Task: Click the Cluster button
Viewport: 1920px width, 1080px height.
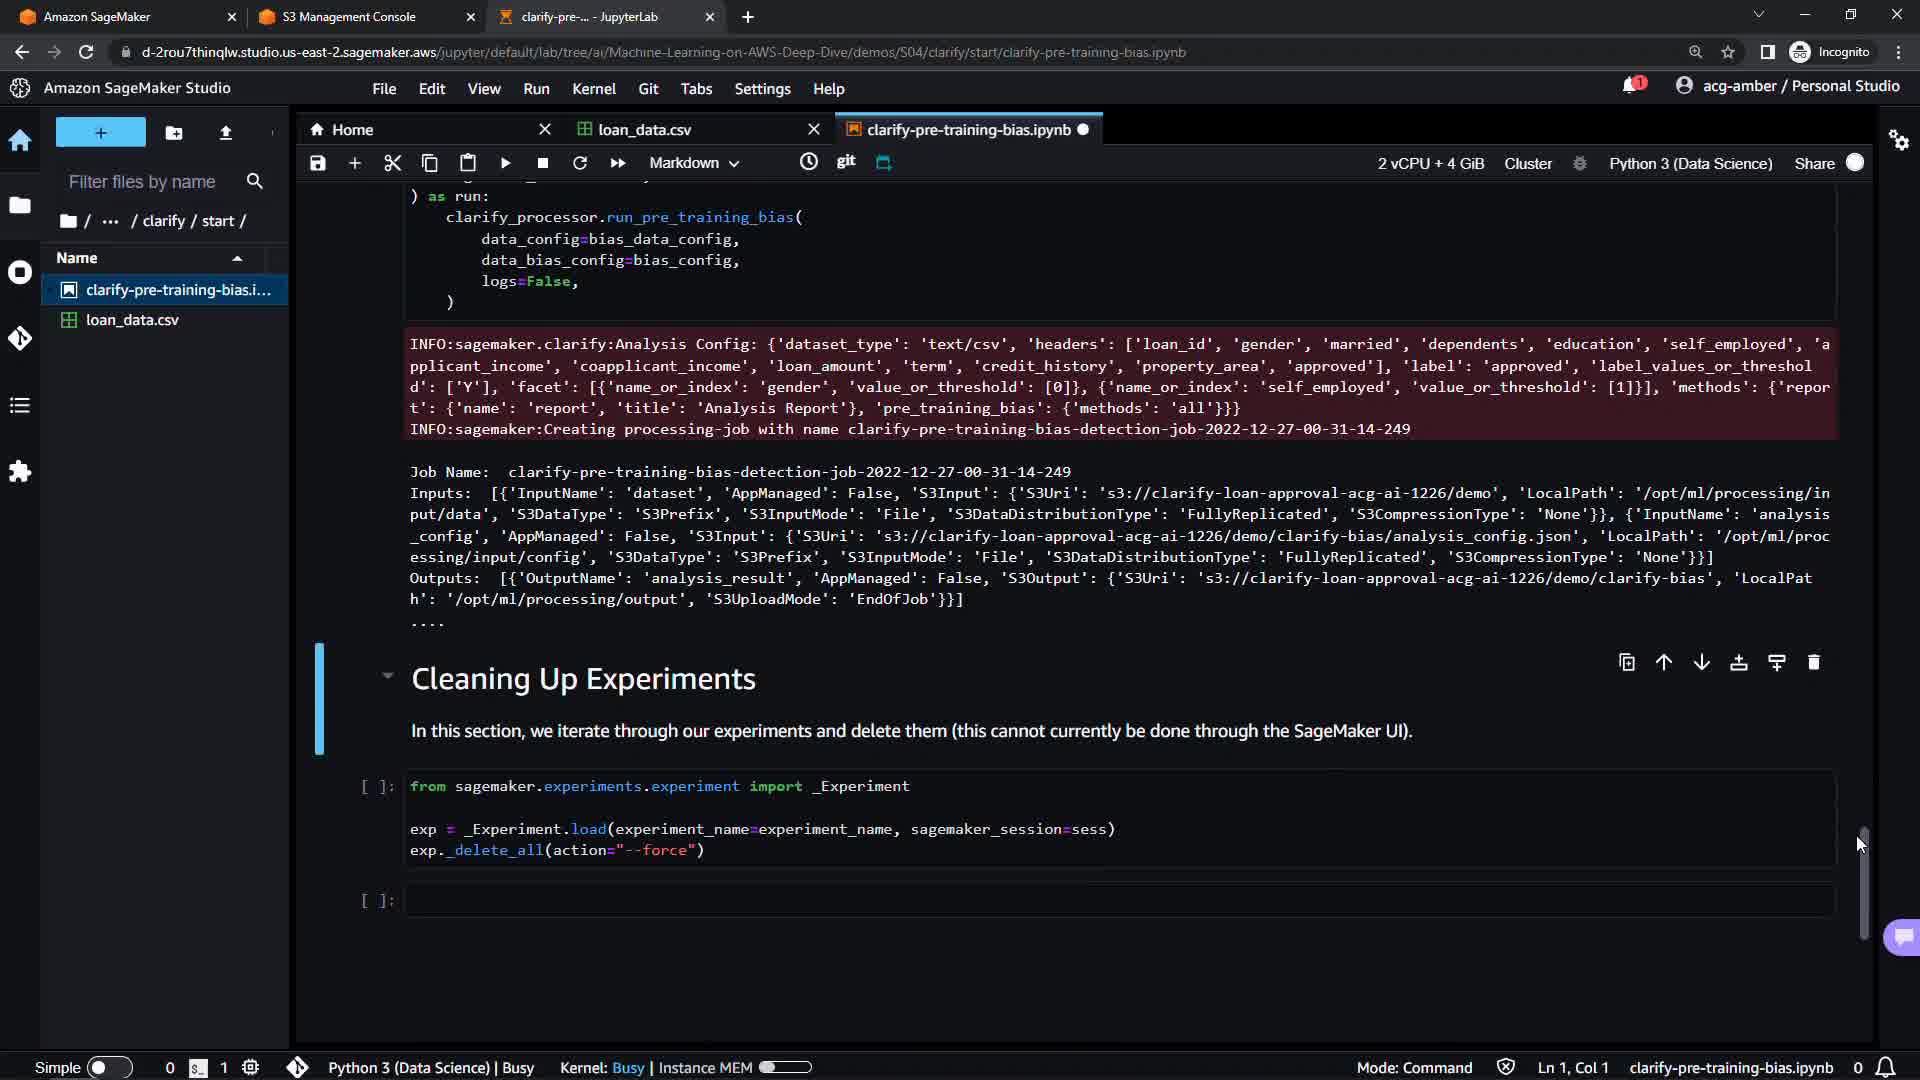Action: (1527, 163)
